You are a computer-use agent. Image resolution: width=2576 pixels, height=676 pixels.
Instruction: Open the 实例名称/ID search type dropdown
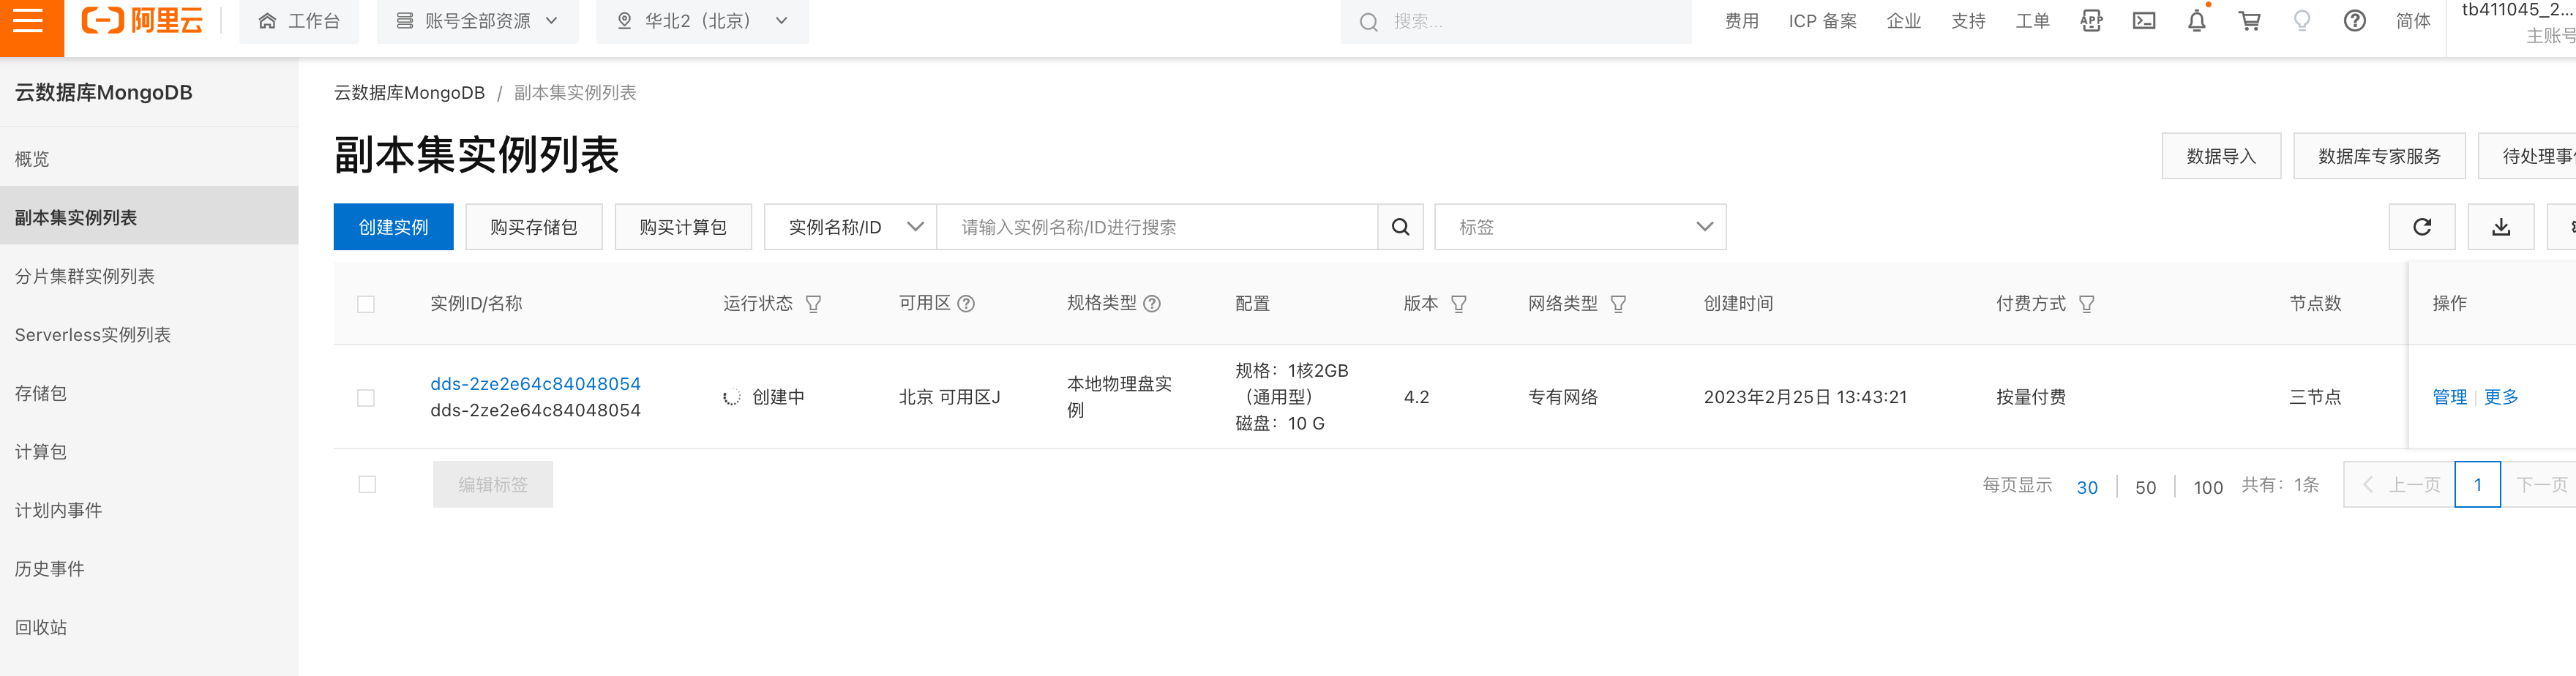(851, 227)
